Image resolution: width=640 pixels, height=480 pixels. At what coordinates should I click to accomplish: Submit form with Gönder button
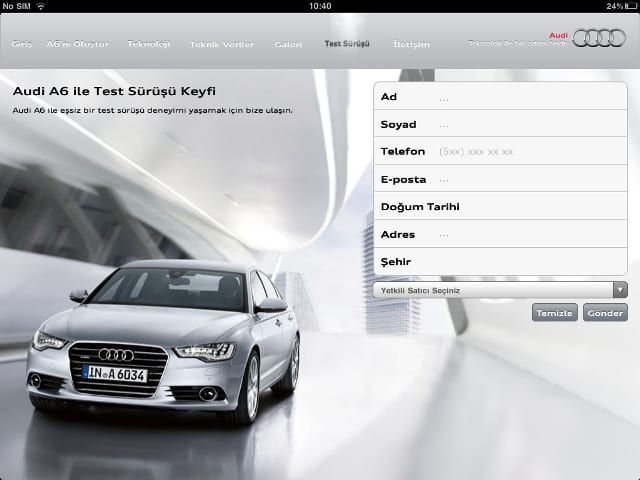(x=605, y=313)
